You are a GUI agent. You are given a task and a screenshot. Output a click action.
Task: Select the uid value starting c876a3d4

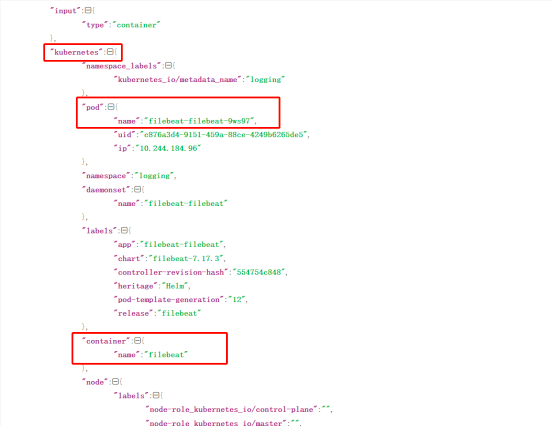224,134
